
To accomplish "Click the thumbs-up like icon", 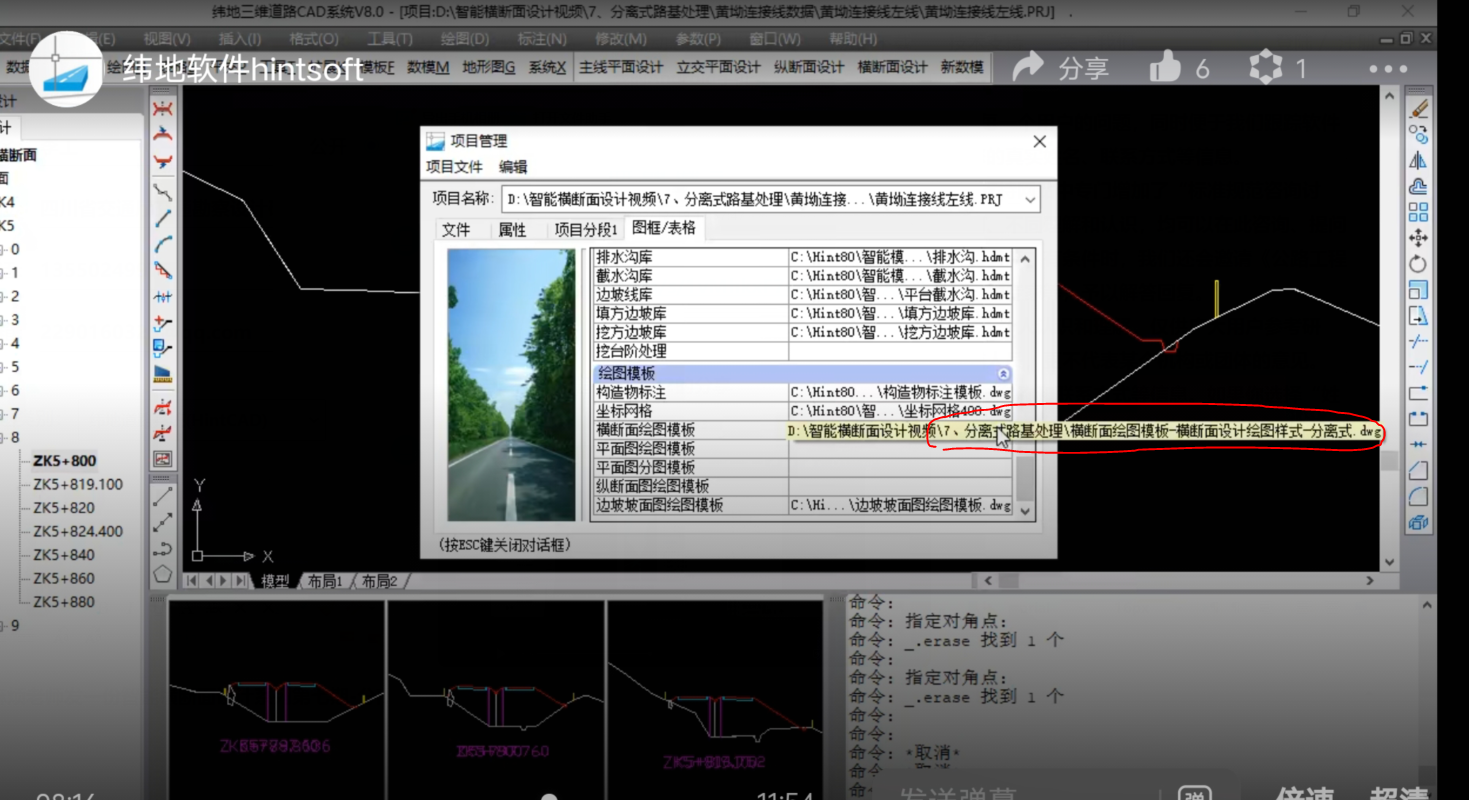I will tap(1165, 68).
